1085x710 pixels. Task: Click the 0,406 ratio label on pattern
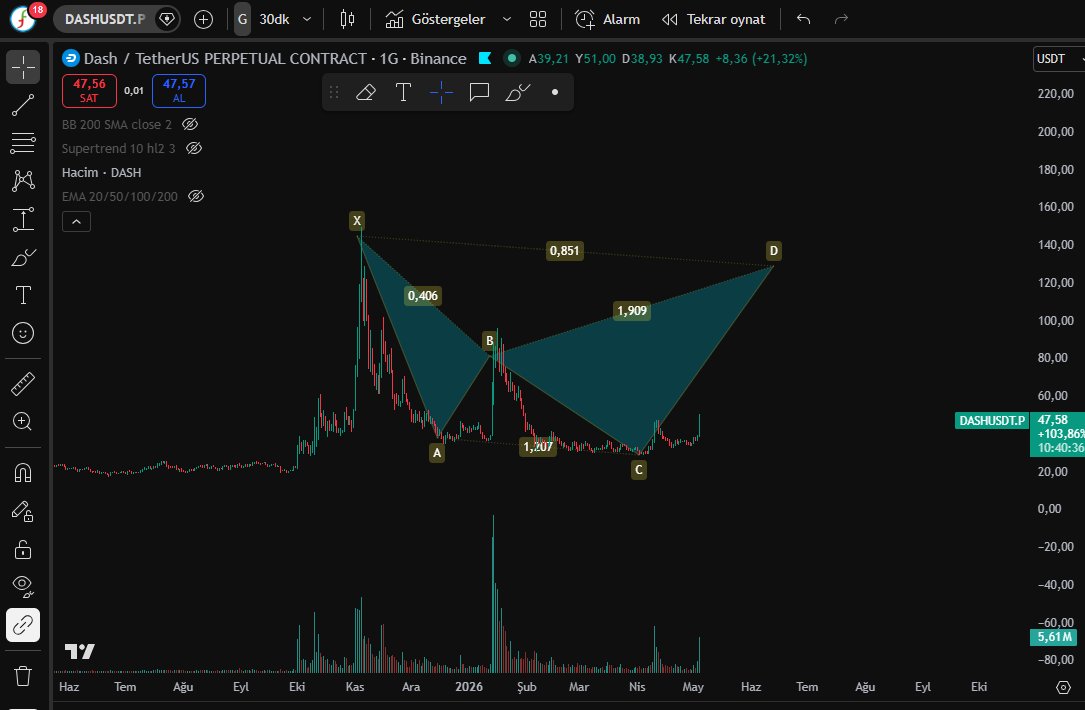click(x=423, y=296)
